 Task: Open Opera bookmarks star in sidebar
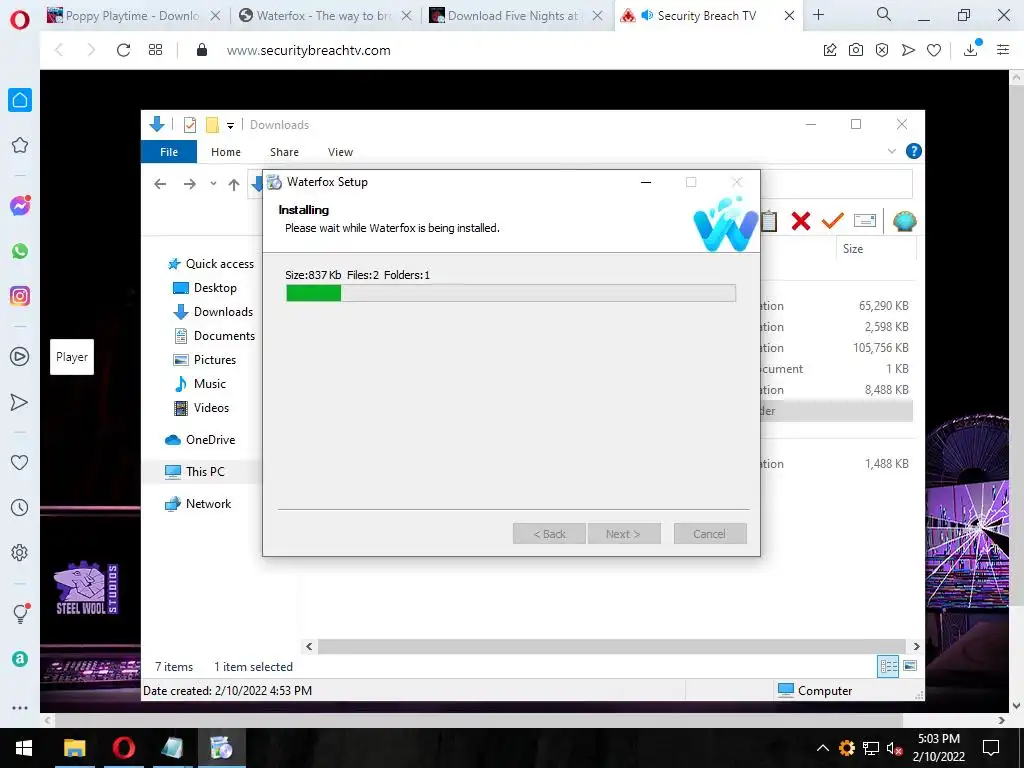pyautogui.click(x=20, y=145)
